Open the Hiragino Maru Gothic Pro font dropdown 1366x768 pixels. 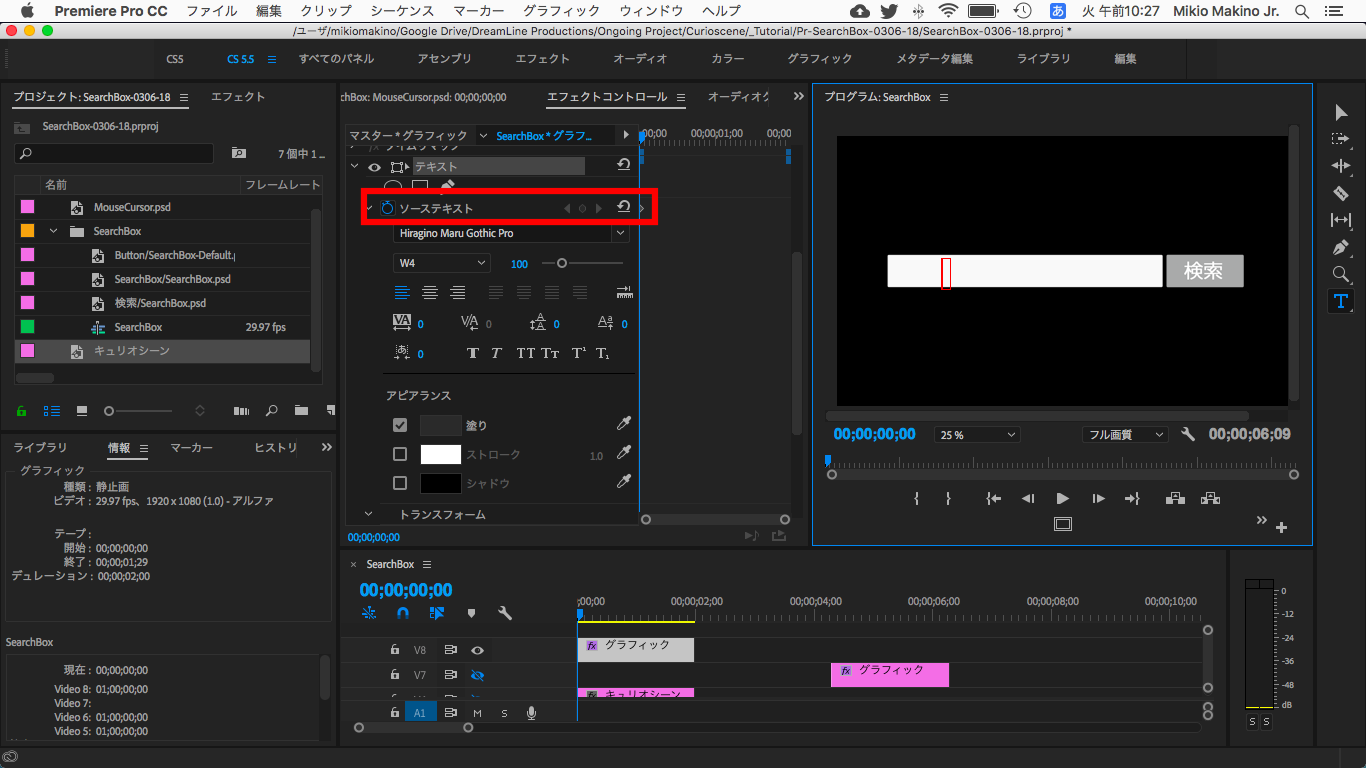coord(511,233)
